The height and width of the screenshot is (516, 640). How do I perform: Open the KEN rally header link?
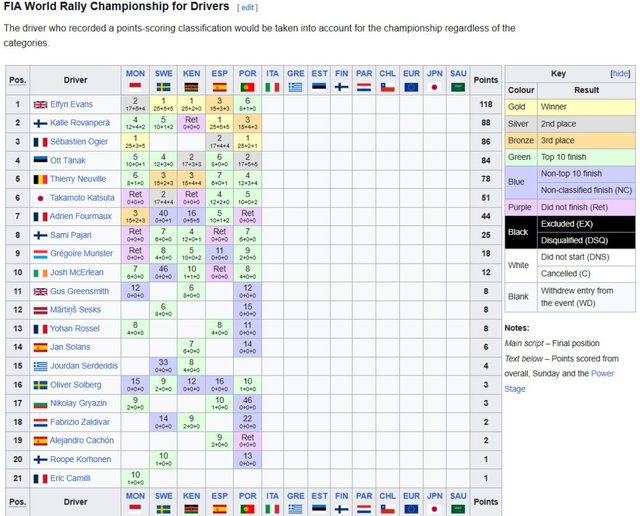click(x=191, y=73)
